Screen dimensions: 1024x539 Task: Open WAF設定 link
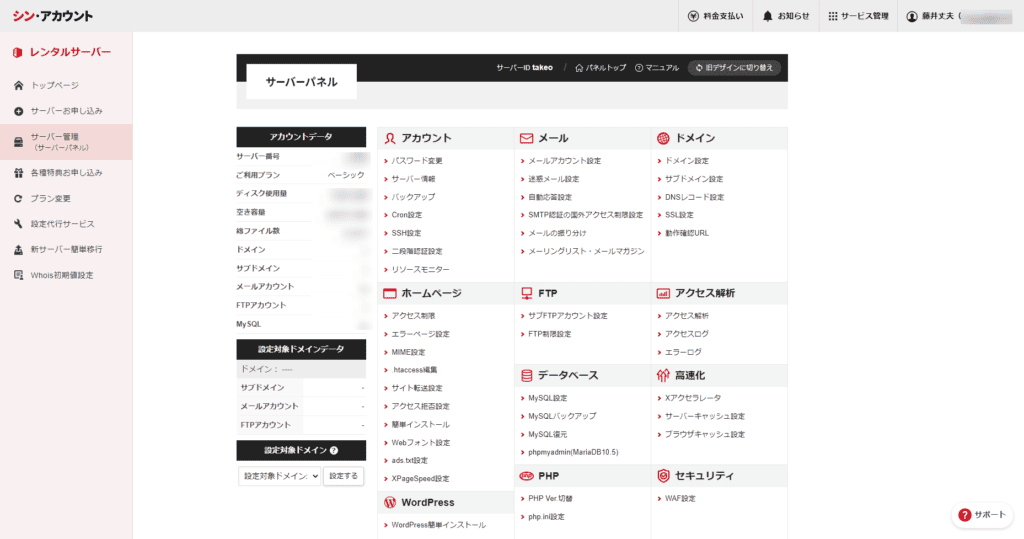pyautogui.click(x=680, y=498)
